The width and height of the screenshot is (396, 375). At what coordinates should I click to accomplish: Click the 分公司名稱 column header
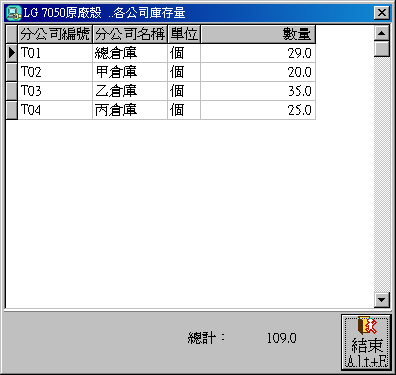[x=130, y=34]
